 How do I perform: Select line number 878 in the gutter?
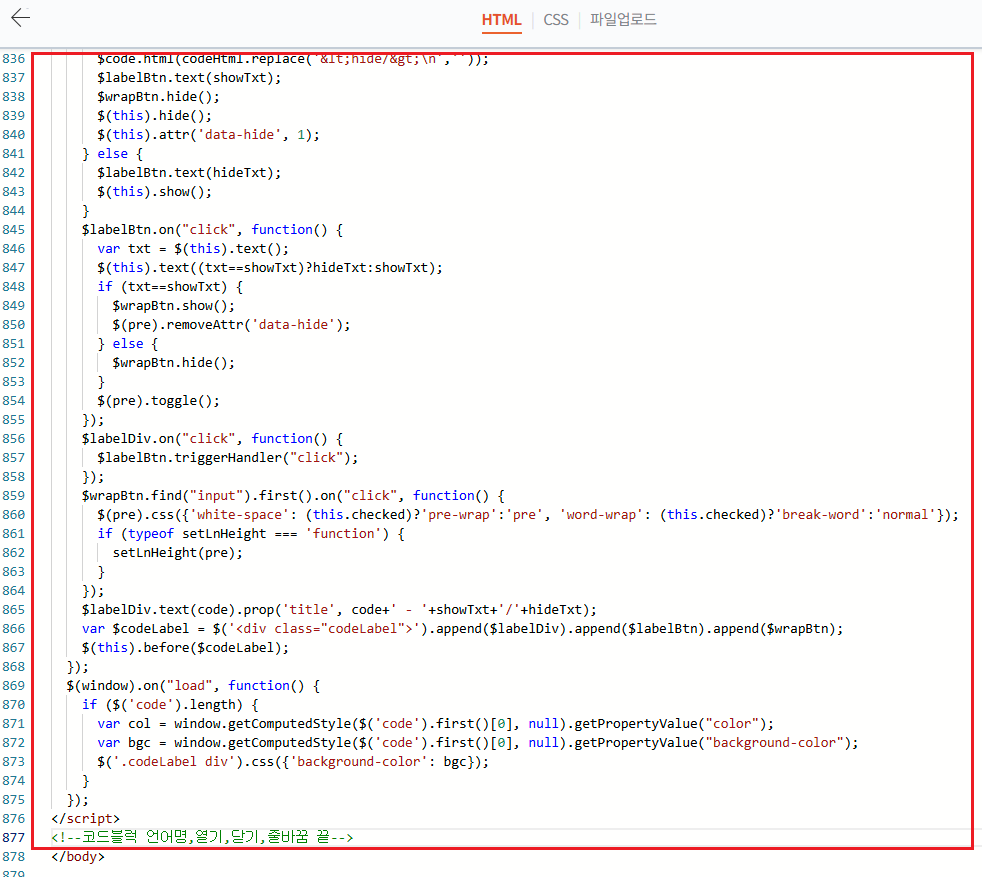(13, 856)
